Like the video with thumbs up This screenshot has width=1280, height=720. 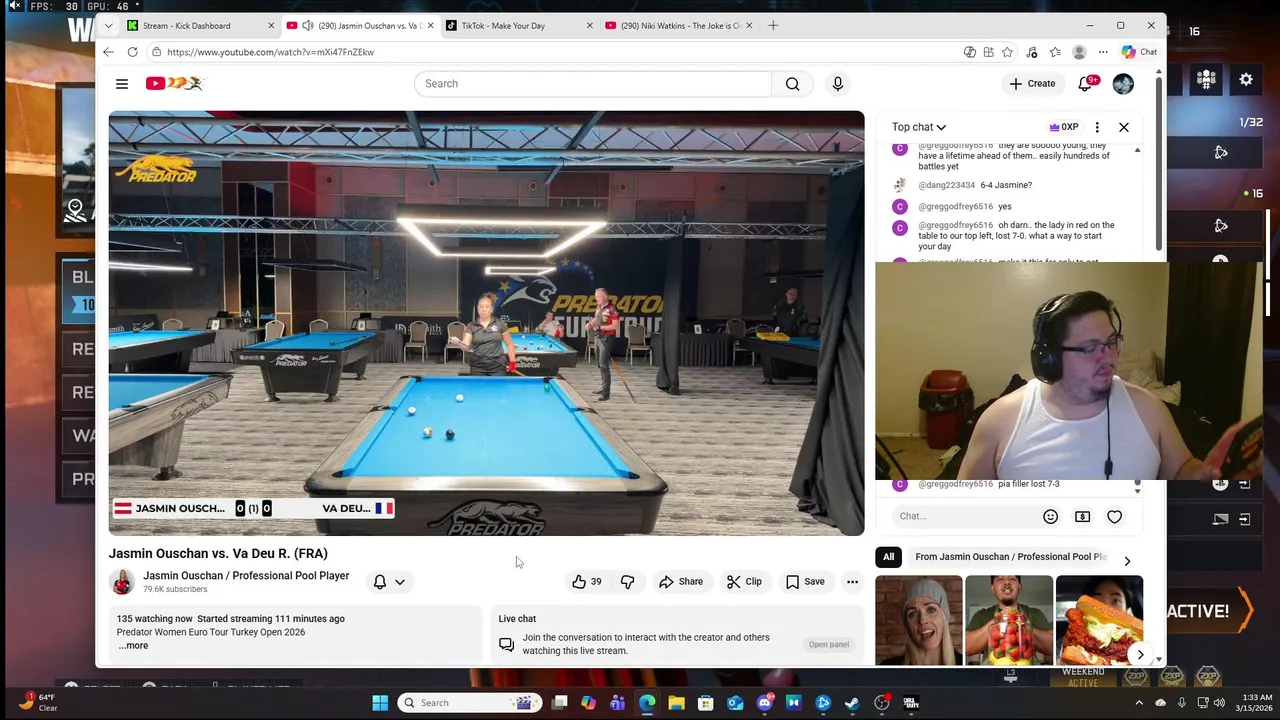[587, 581]
